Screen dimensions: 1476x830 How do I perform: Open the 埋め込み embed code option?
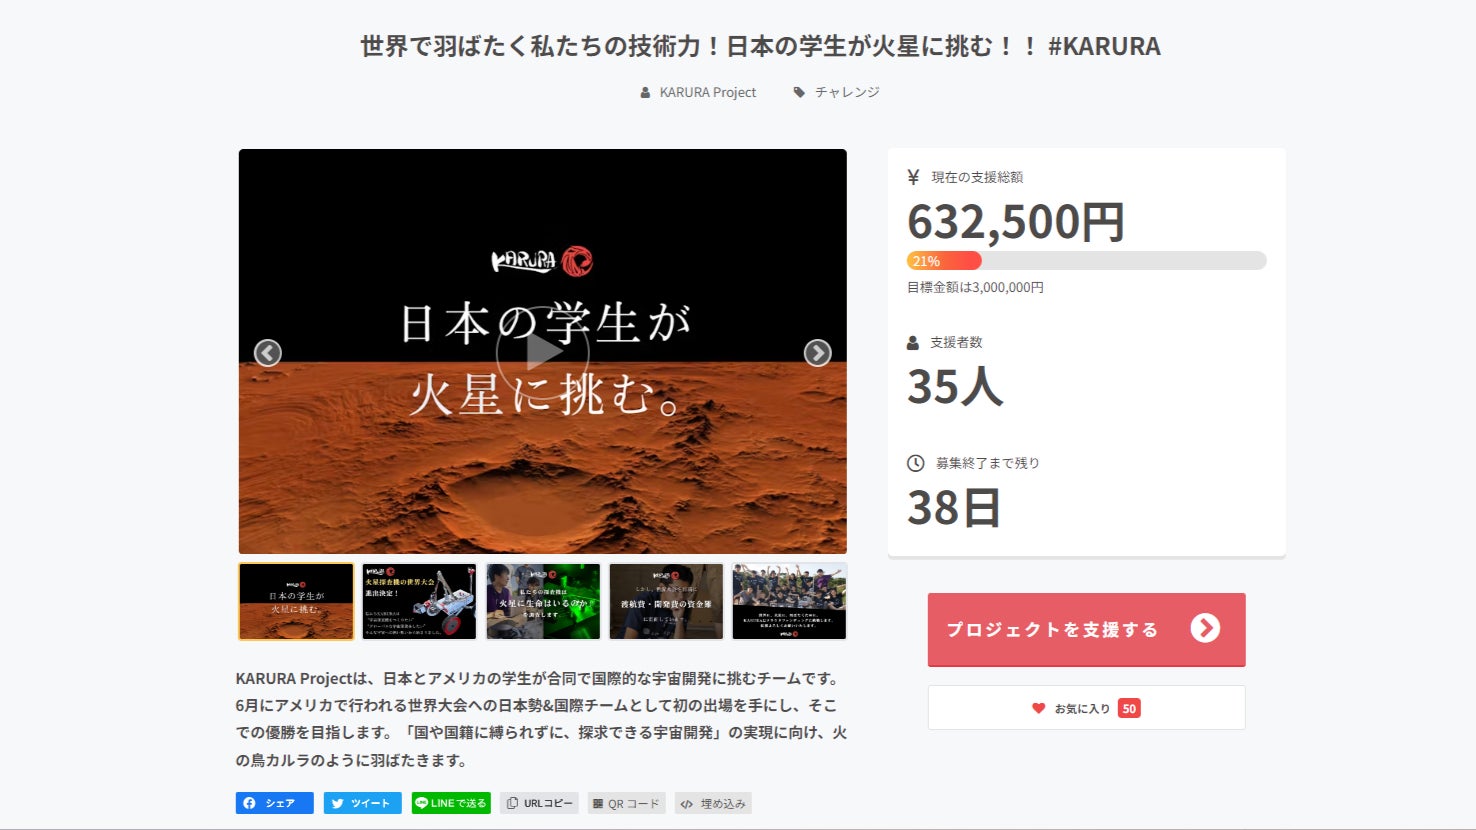point(713,803)
